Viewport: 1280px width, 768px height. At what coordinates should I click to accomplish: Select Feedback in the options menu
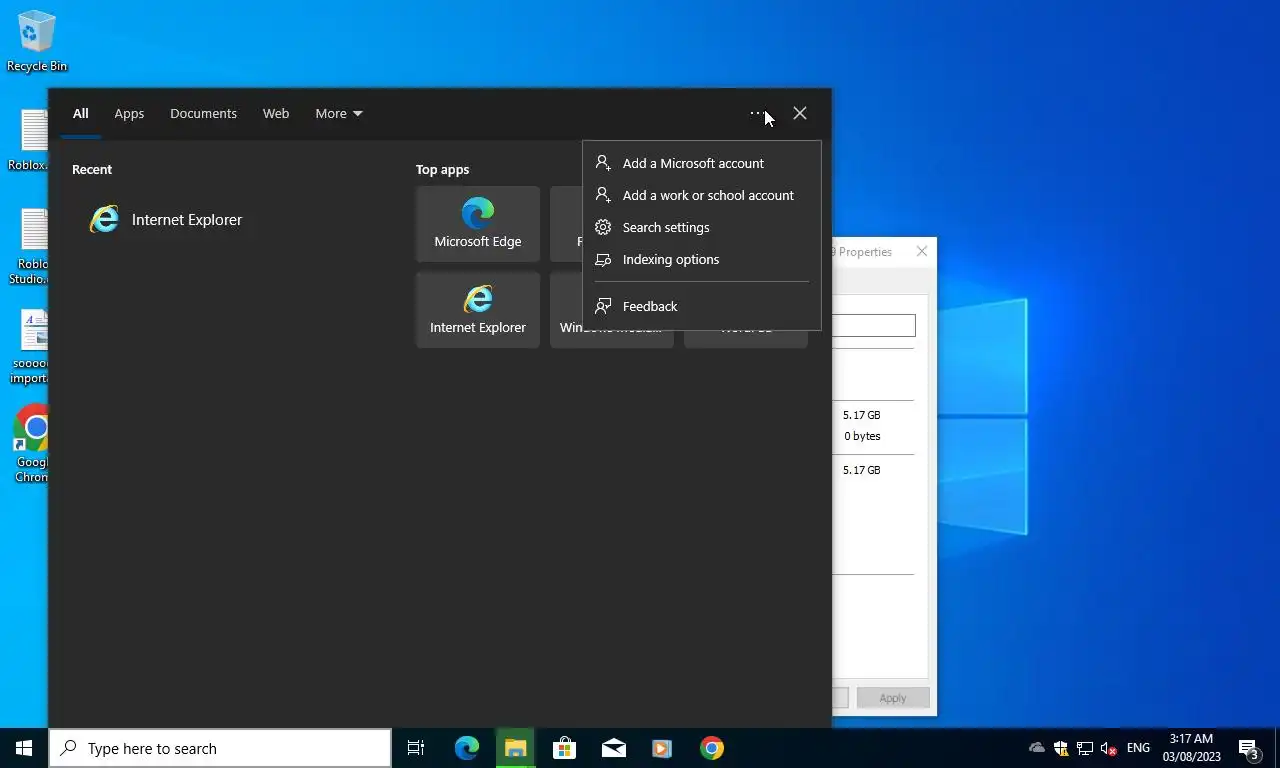pos(702,306)
